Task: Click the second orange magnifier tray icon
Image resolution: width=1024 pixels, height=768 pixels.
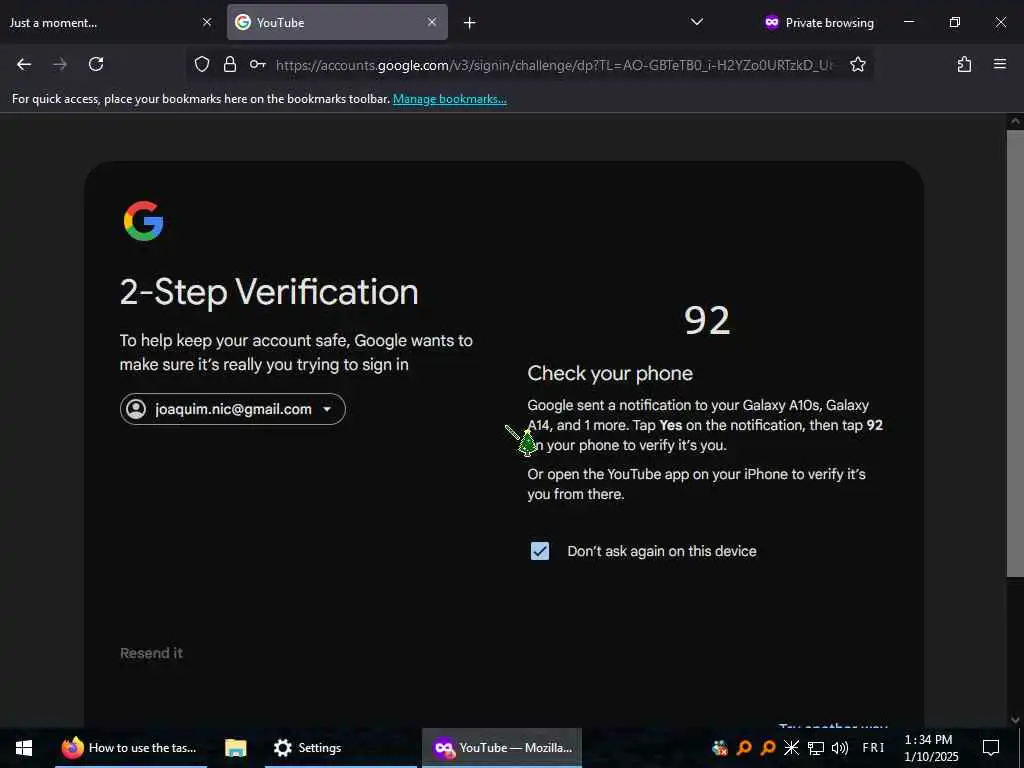Action: tap(768, 748)
